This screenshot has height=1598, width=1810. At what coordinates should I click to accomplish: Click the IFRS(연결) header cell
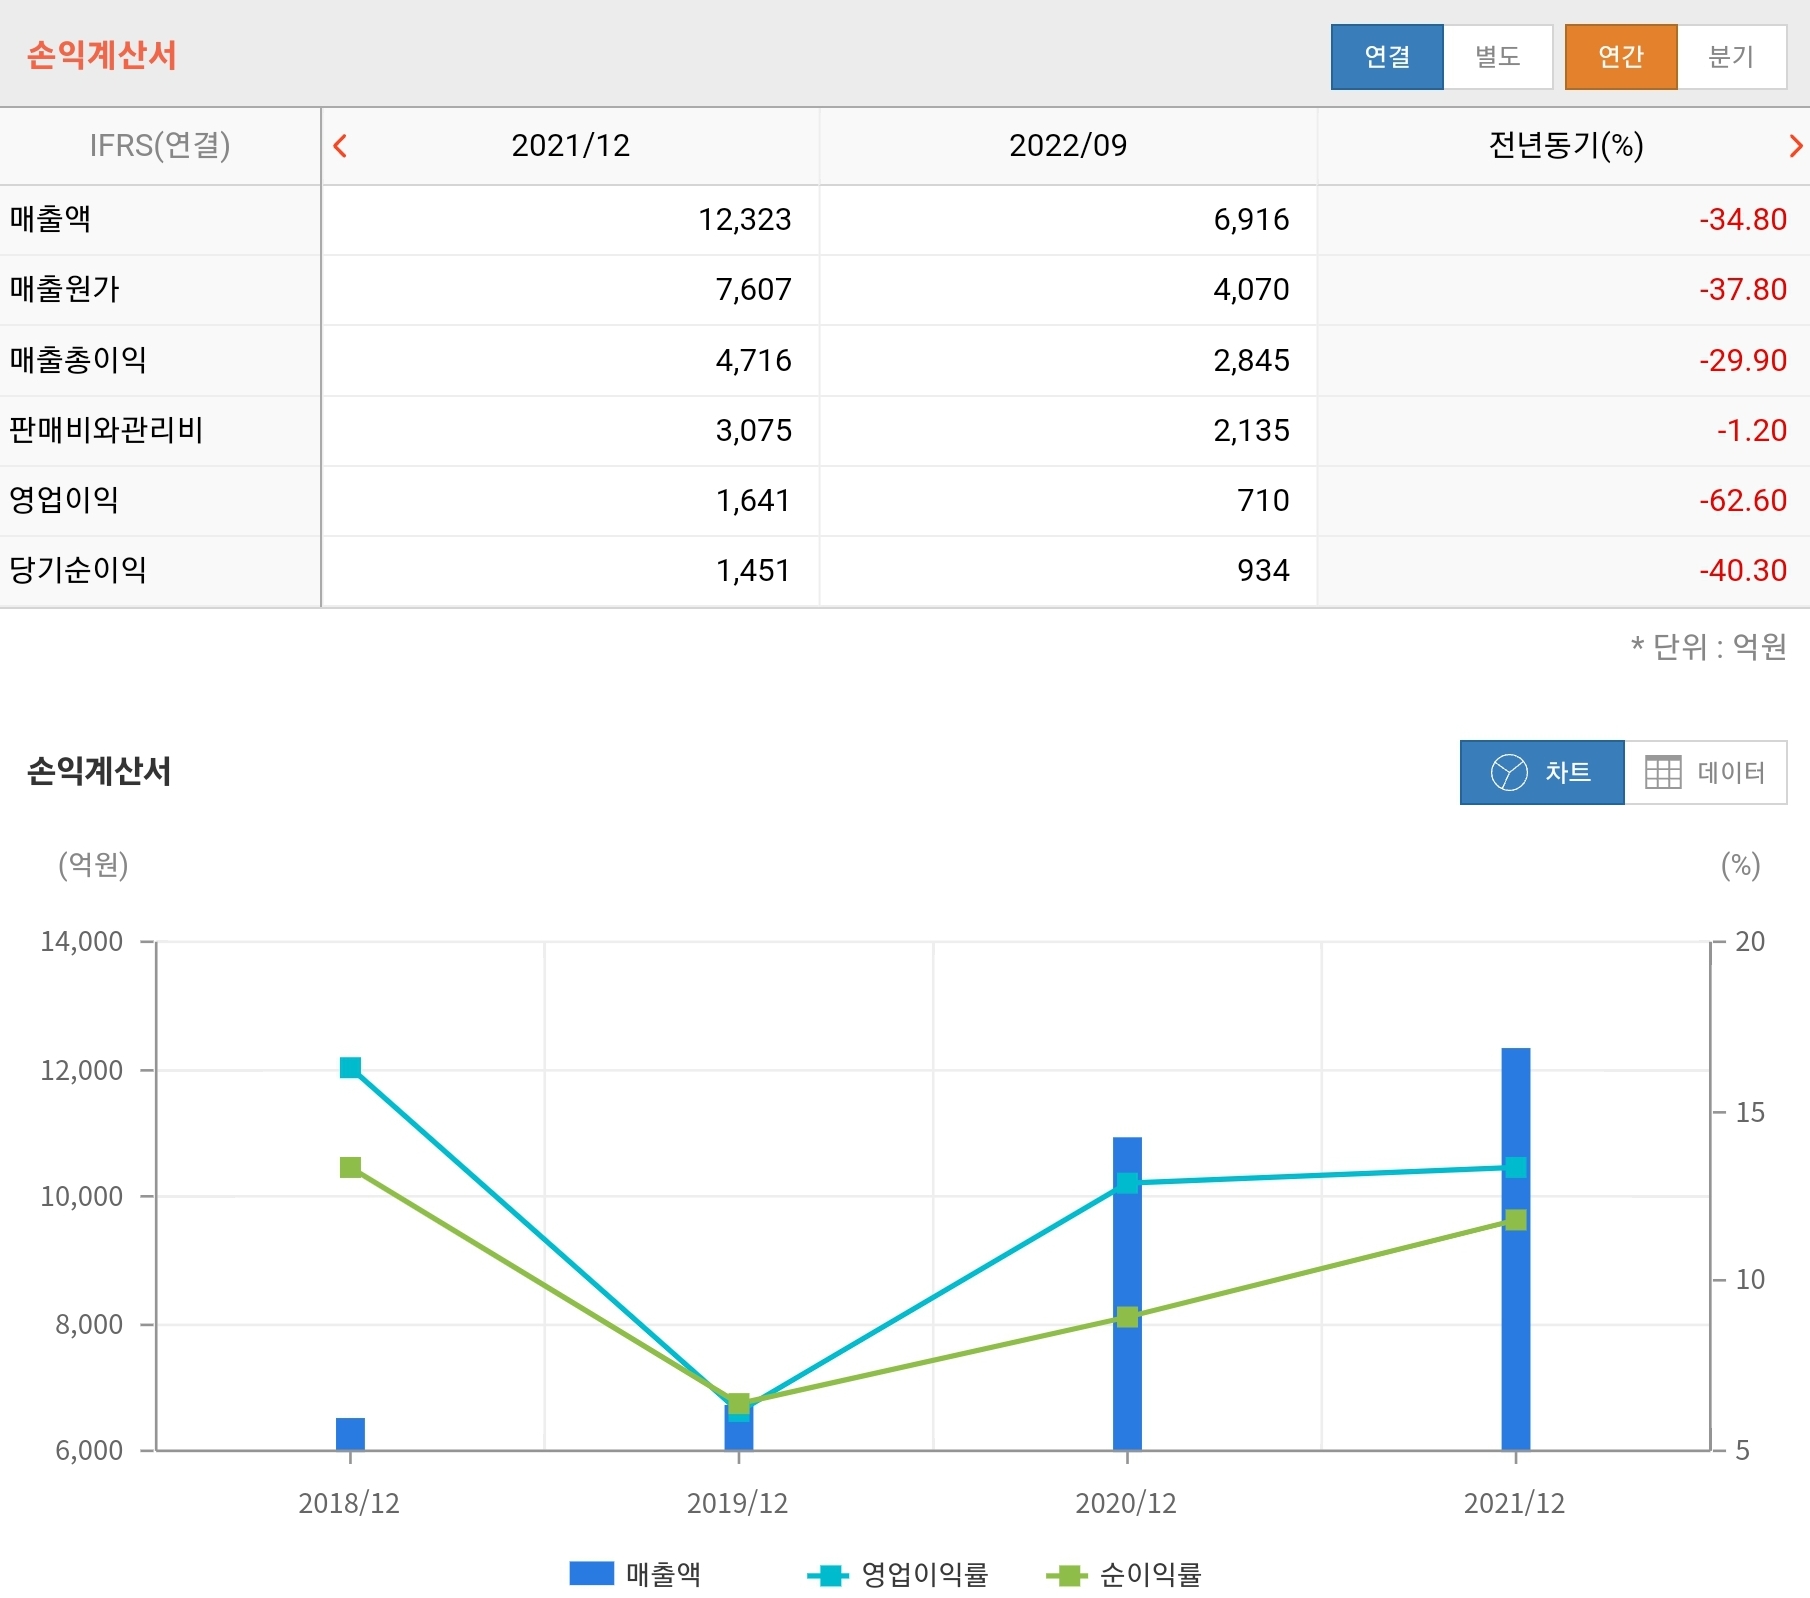pyautogui.click(x=160, y=146)
